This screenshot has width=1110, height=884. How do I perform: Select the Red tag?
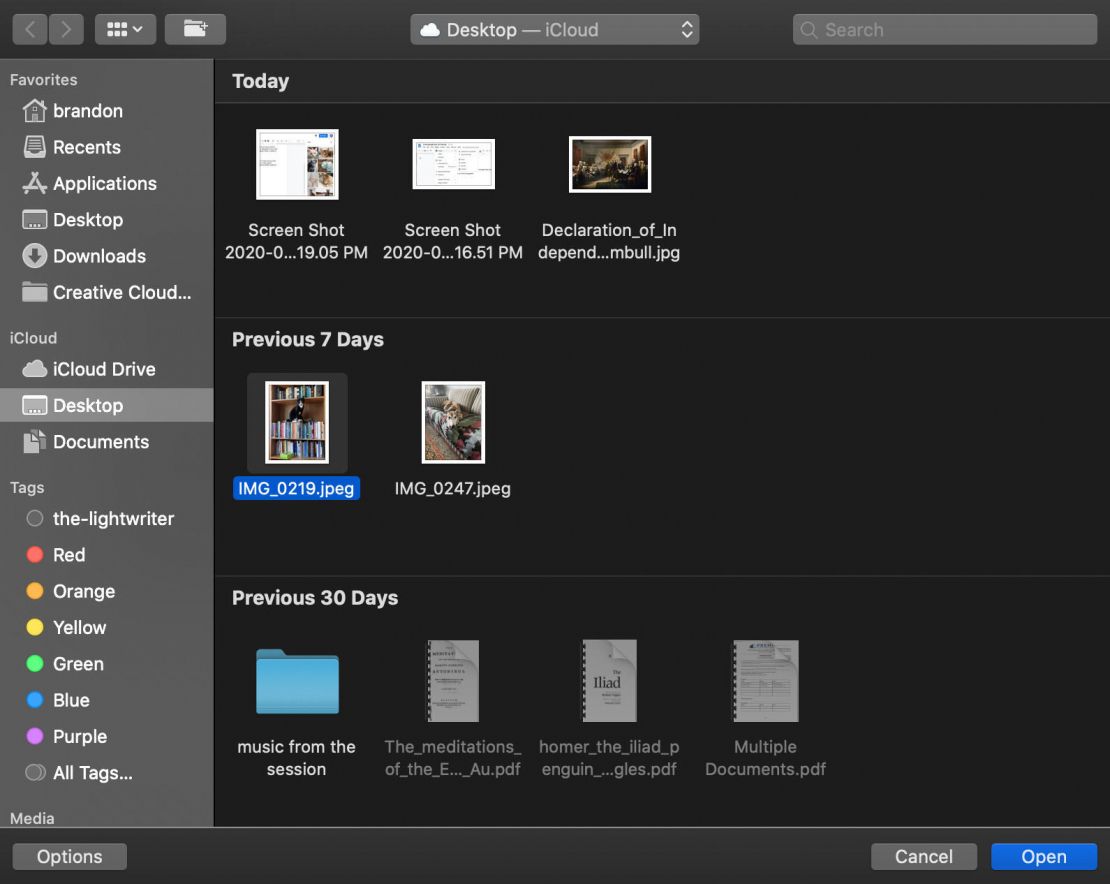coord(69,555)
